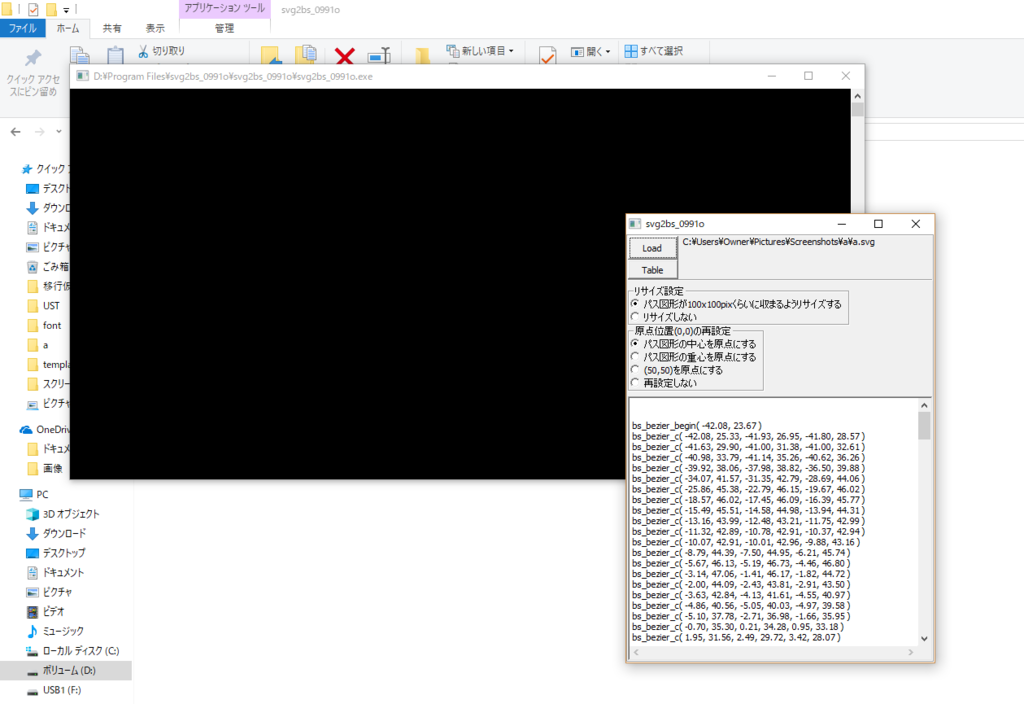Viewport: 1024px width, 704px height.
Task: Click the vertical scrollbar thumb in bezier output
Action: [924, 426]
